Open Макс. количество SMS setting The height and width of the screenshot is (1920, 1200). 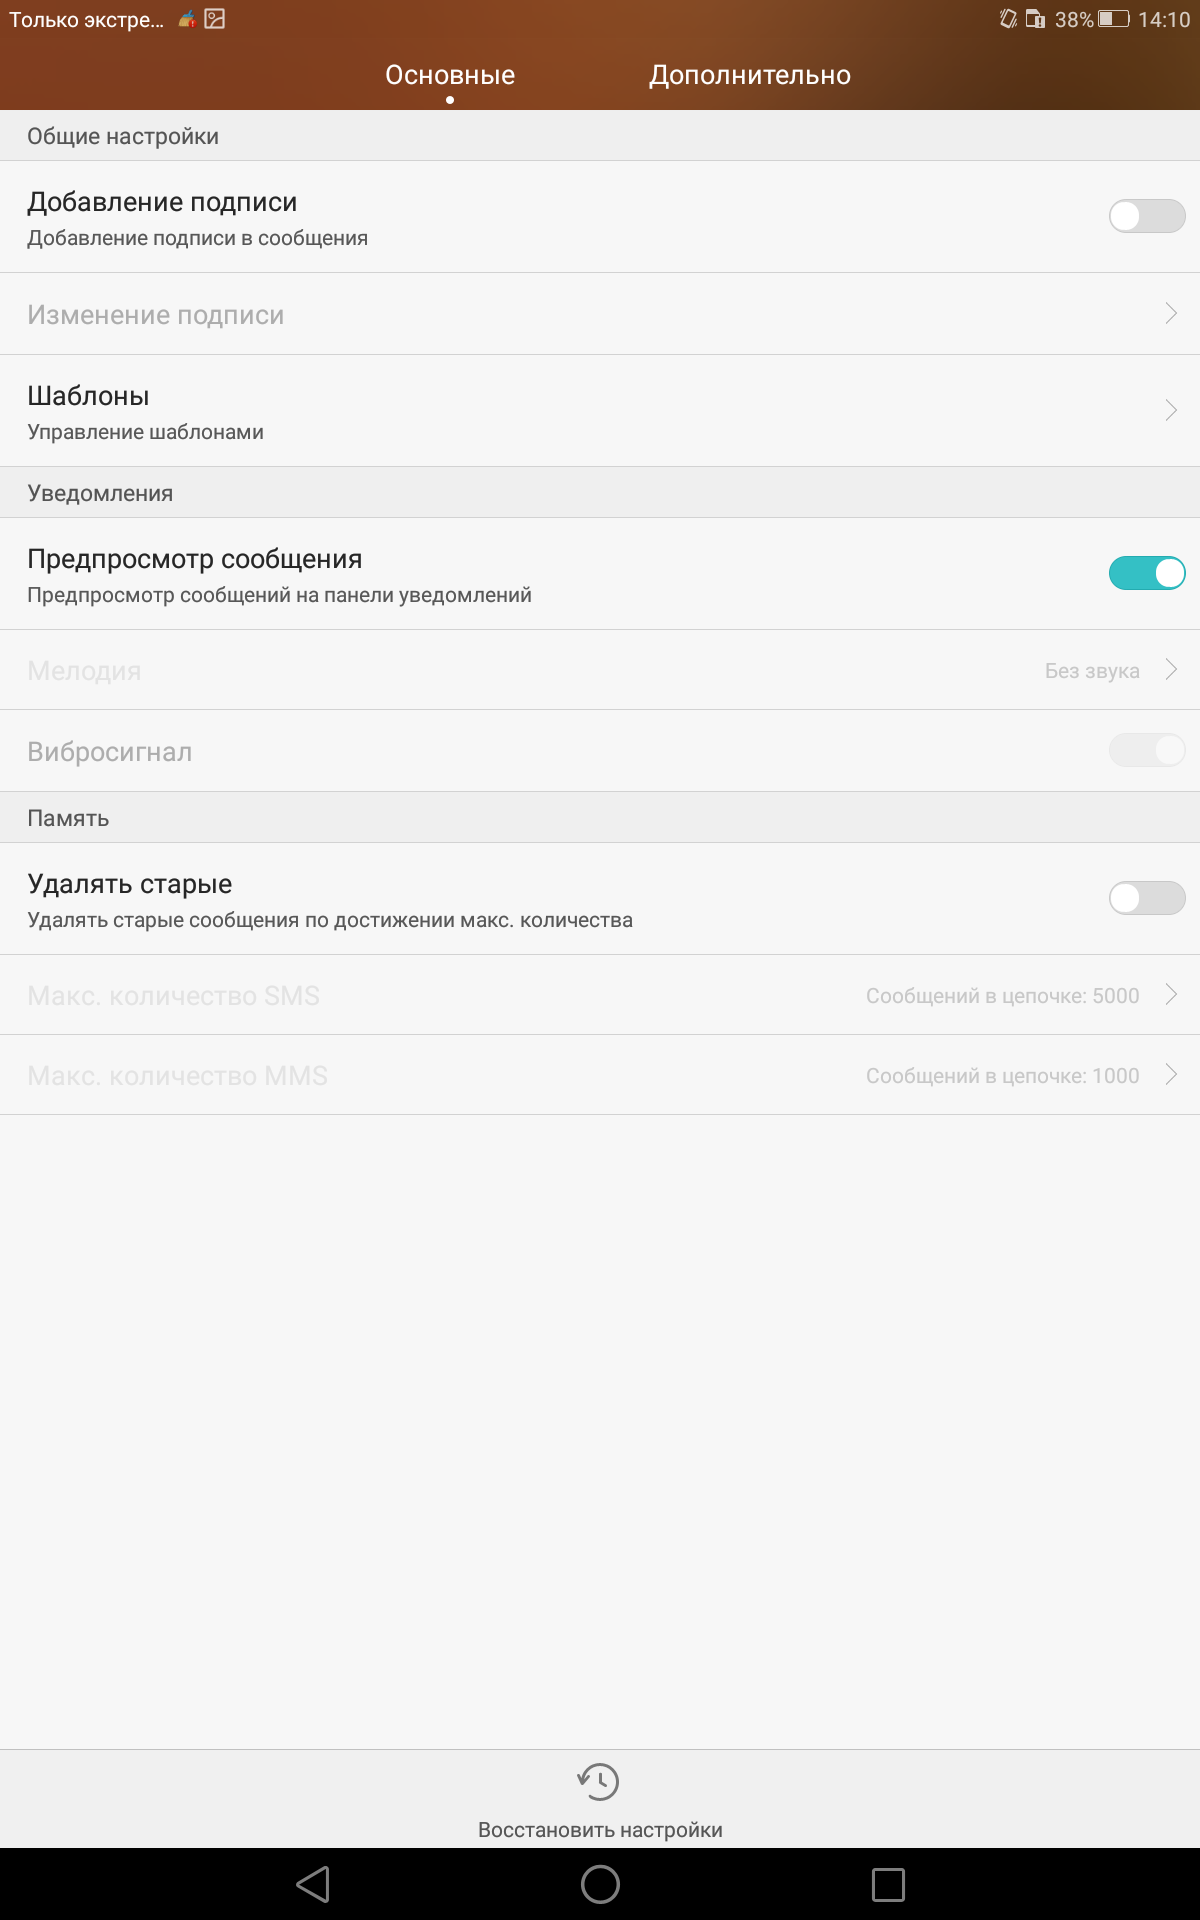(x=600, y=995)
